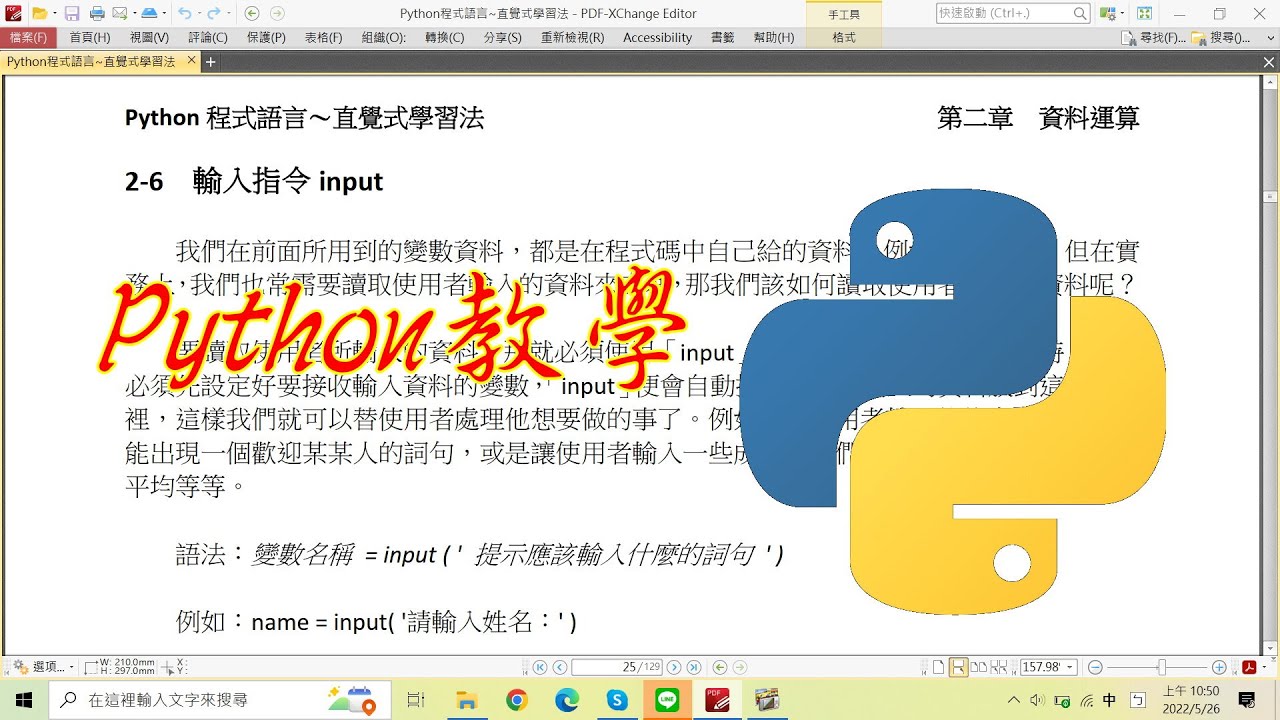The height and width of the screenshot is (720, 1280).
Task: Click the Redo arrow icon
Action: 215,14
